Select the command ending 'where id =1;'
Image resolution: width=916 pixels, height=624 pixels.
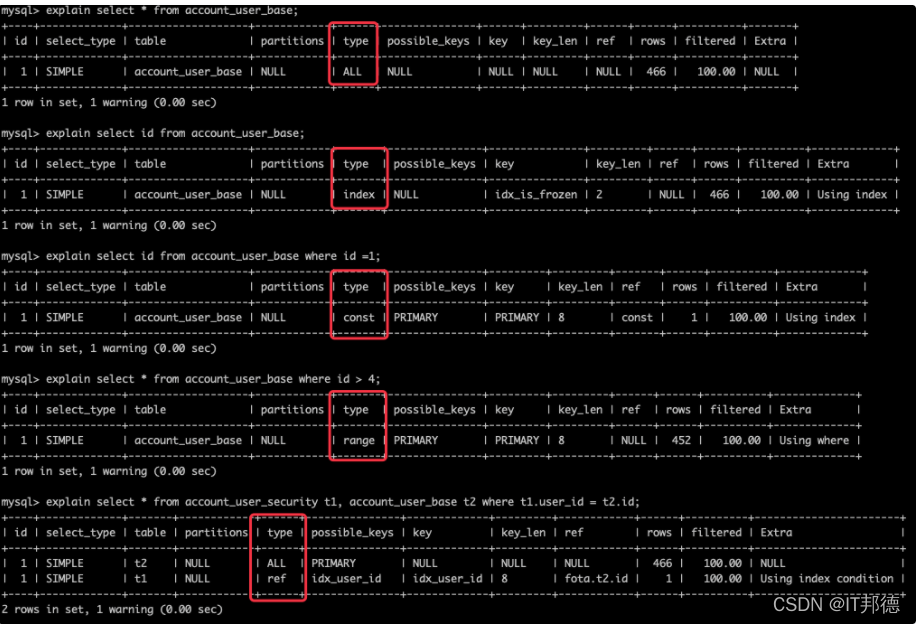pos(213,256)
